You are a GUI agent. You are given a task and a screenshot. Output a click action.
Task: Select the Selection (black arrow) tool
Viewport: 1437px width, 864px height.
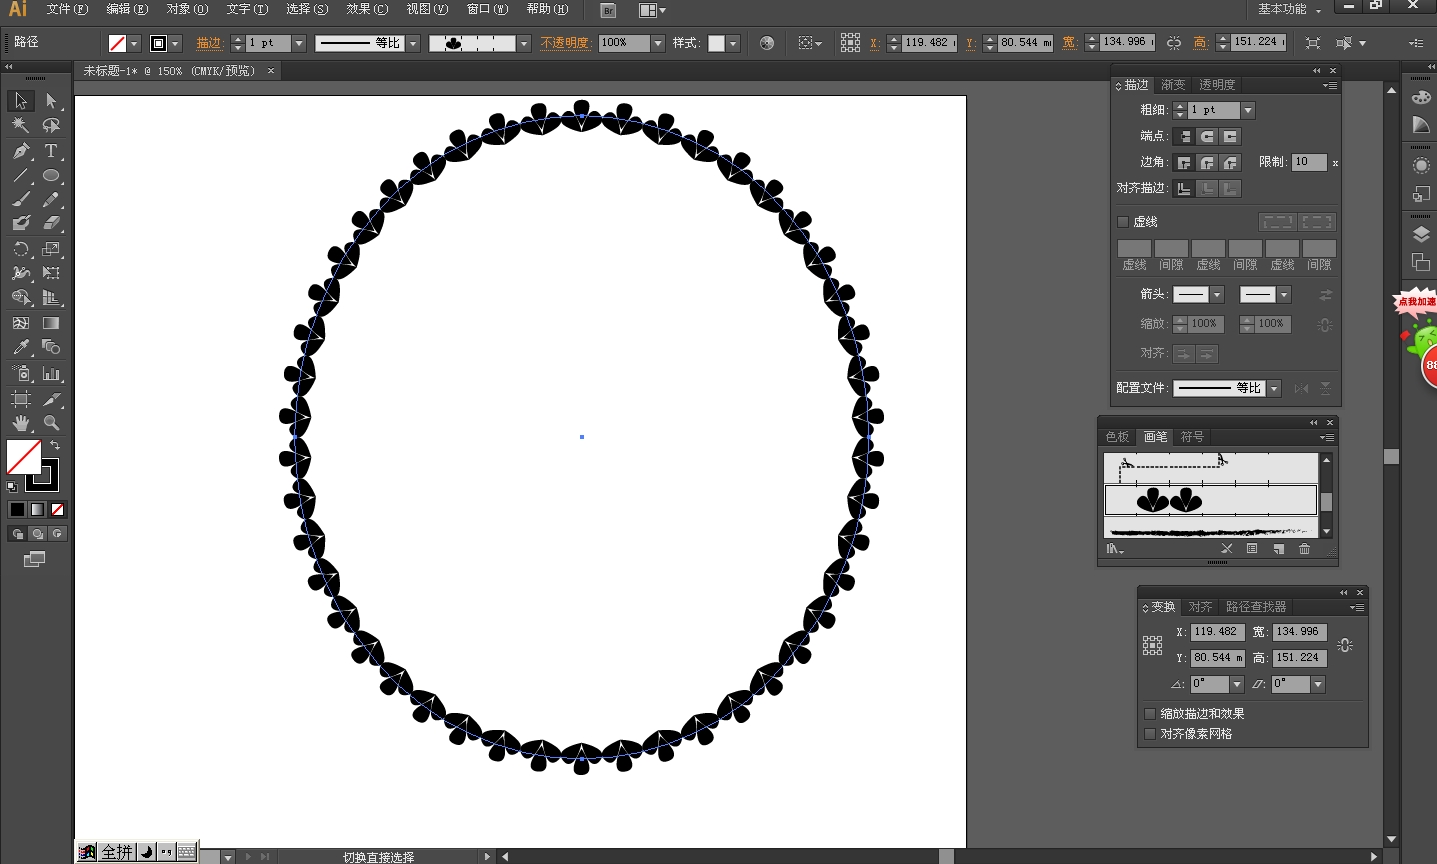[21, 101]
